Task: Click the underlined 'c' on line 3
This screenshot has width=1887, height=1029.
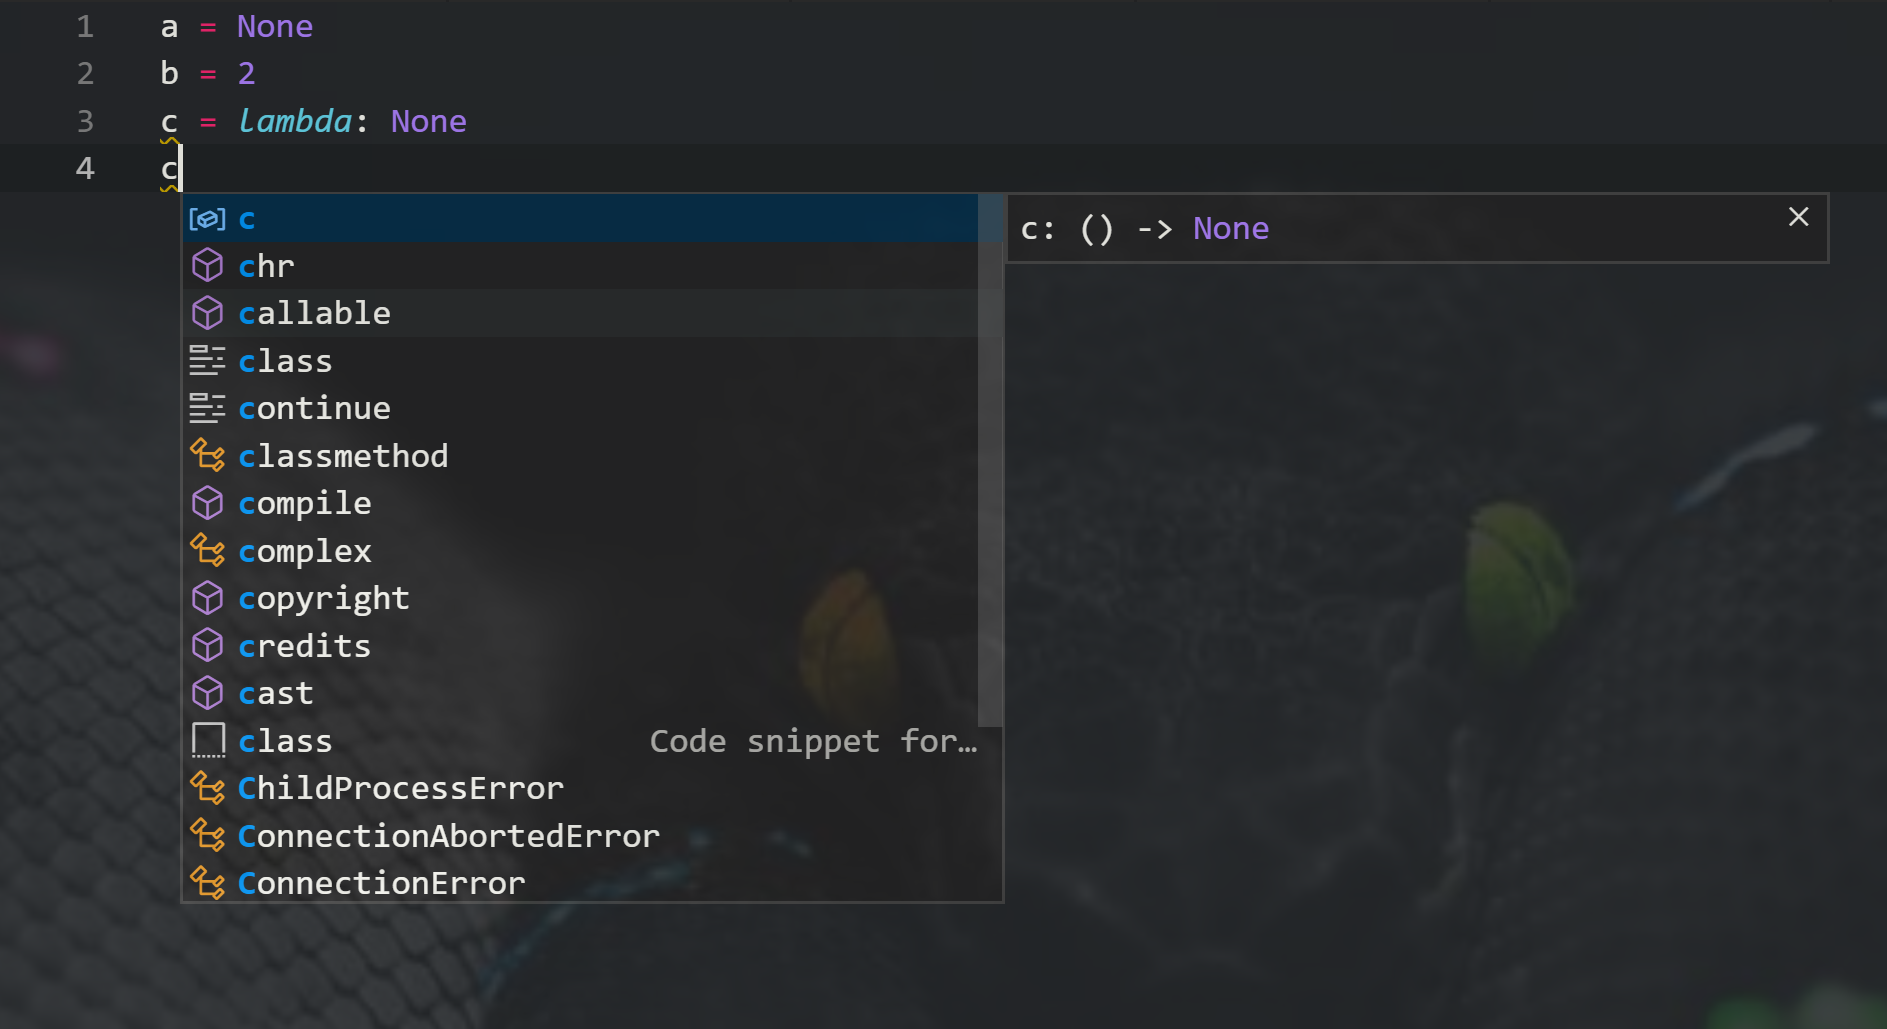Action: (169, 122)
